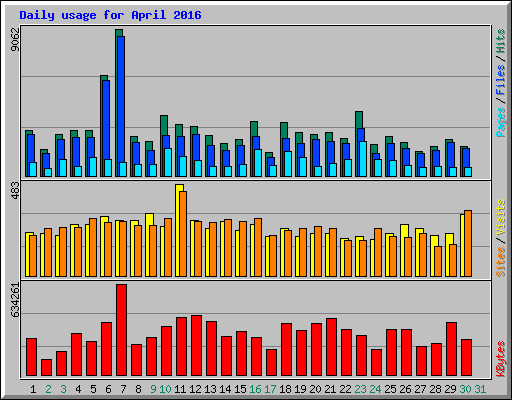Click the tallest red KBytes bar for day 7
Screen dimensions: 512x400
(x=121, y=330)
